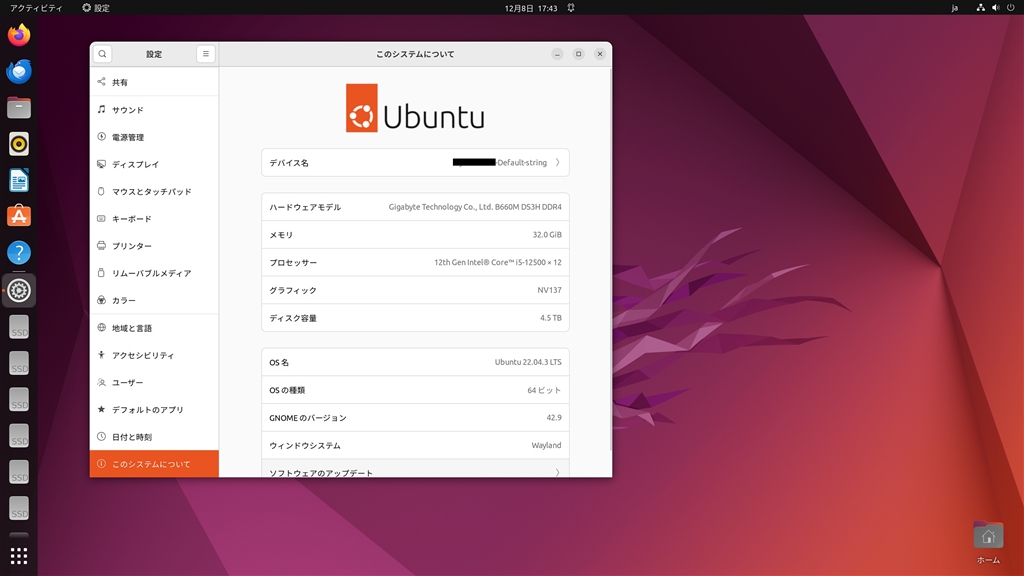Select このシステムについて in sidebar
This screenshot has width=1024, height=576.
point(154,464)
